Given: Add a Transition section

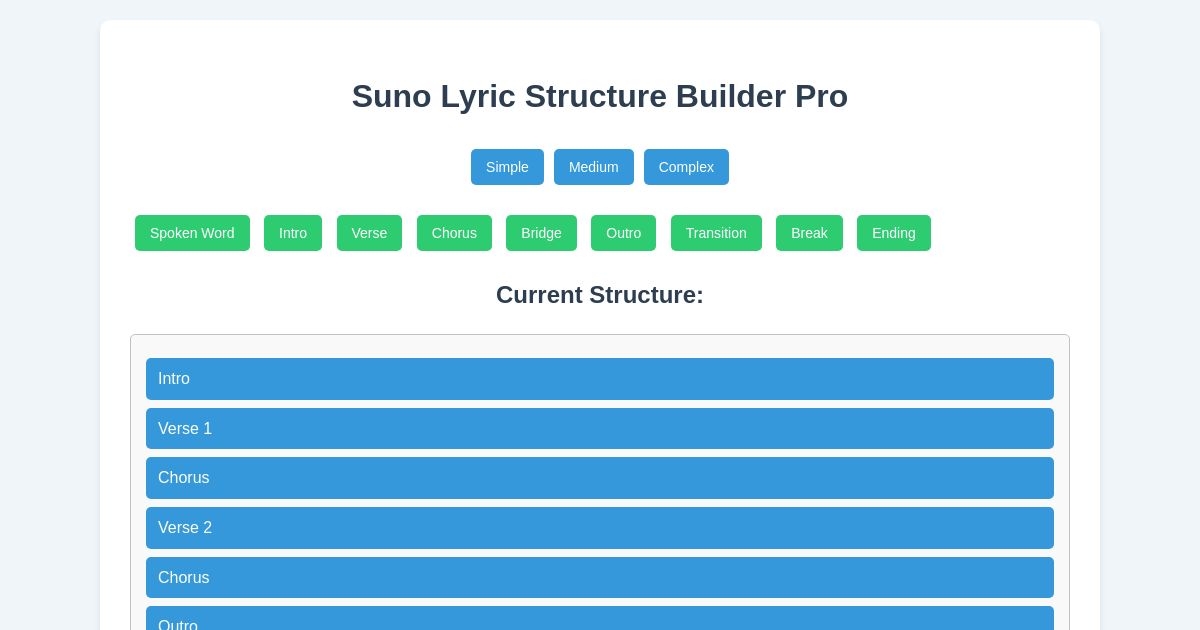Looking at the screenshot, I should click(x=716, y=233).
